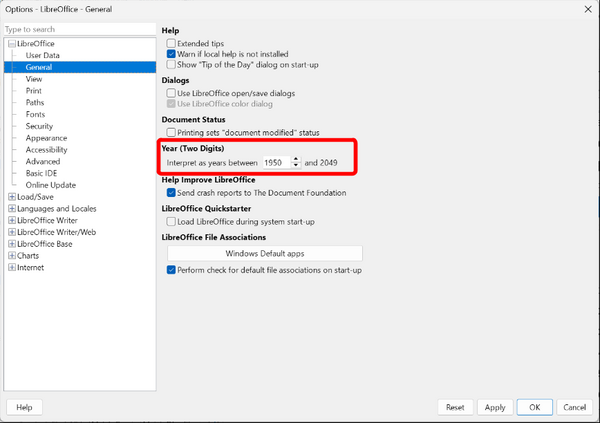Screen dimensions: 600x423
Task: Uncheck Perform check for default file associations
Action: [x=171, y=270]
